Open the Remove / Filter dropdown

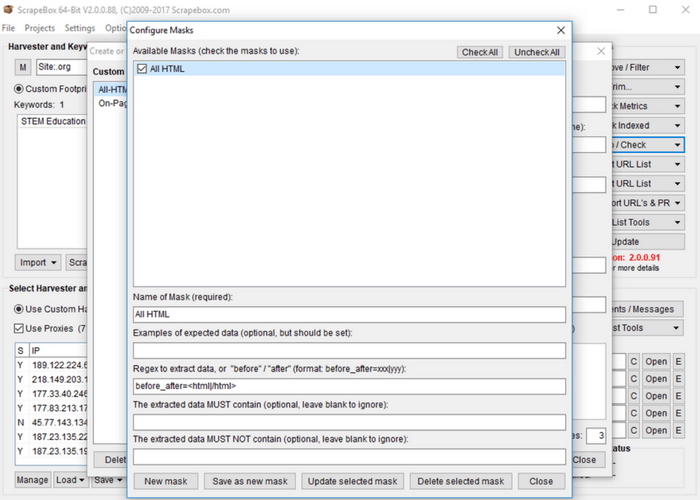tap(647, 67)
